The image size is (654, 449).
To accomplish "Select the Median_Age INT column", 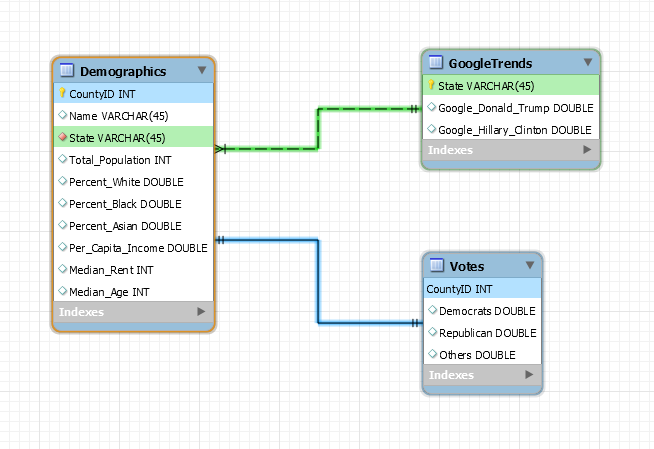I will (x=133, y=291).
